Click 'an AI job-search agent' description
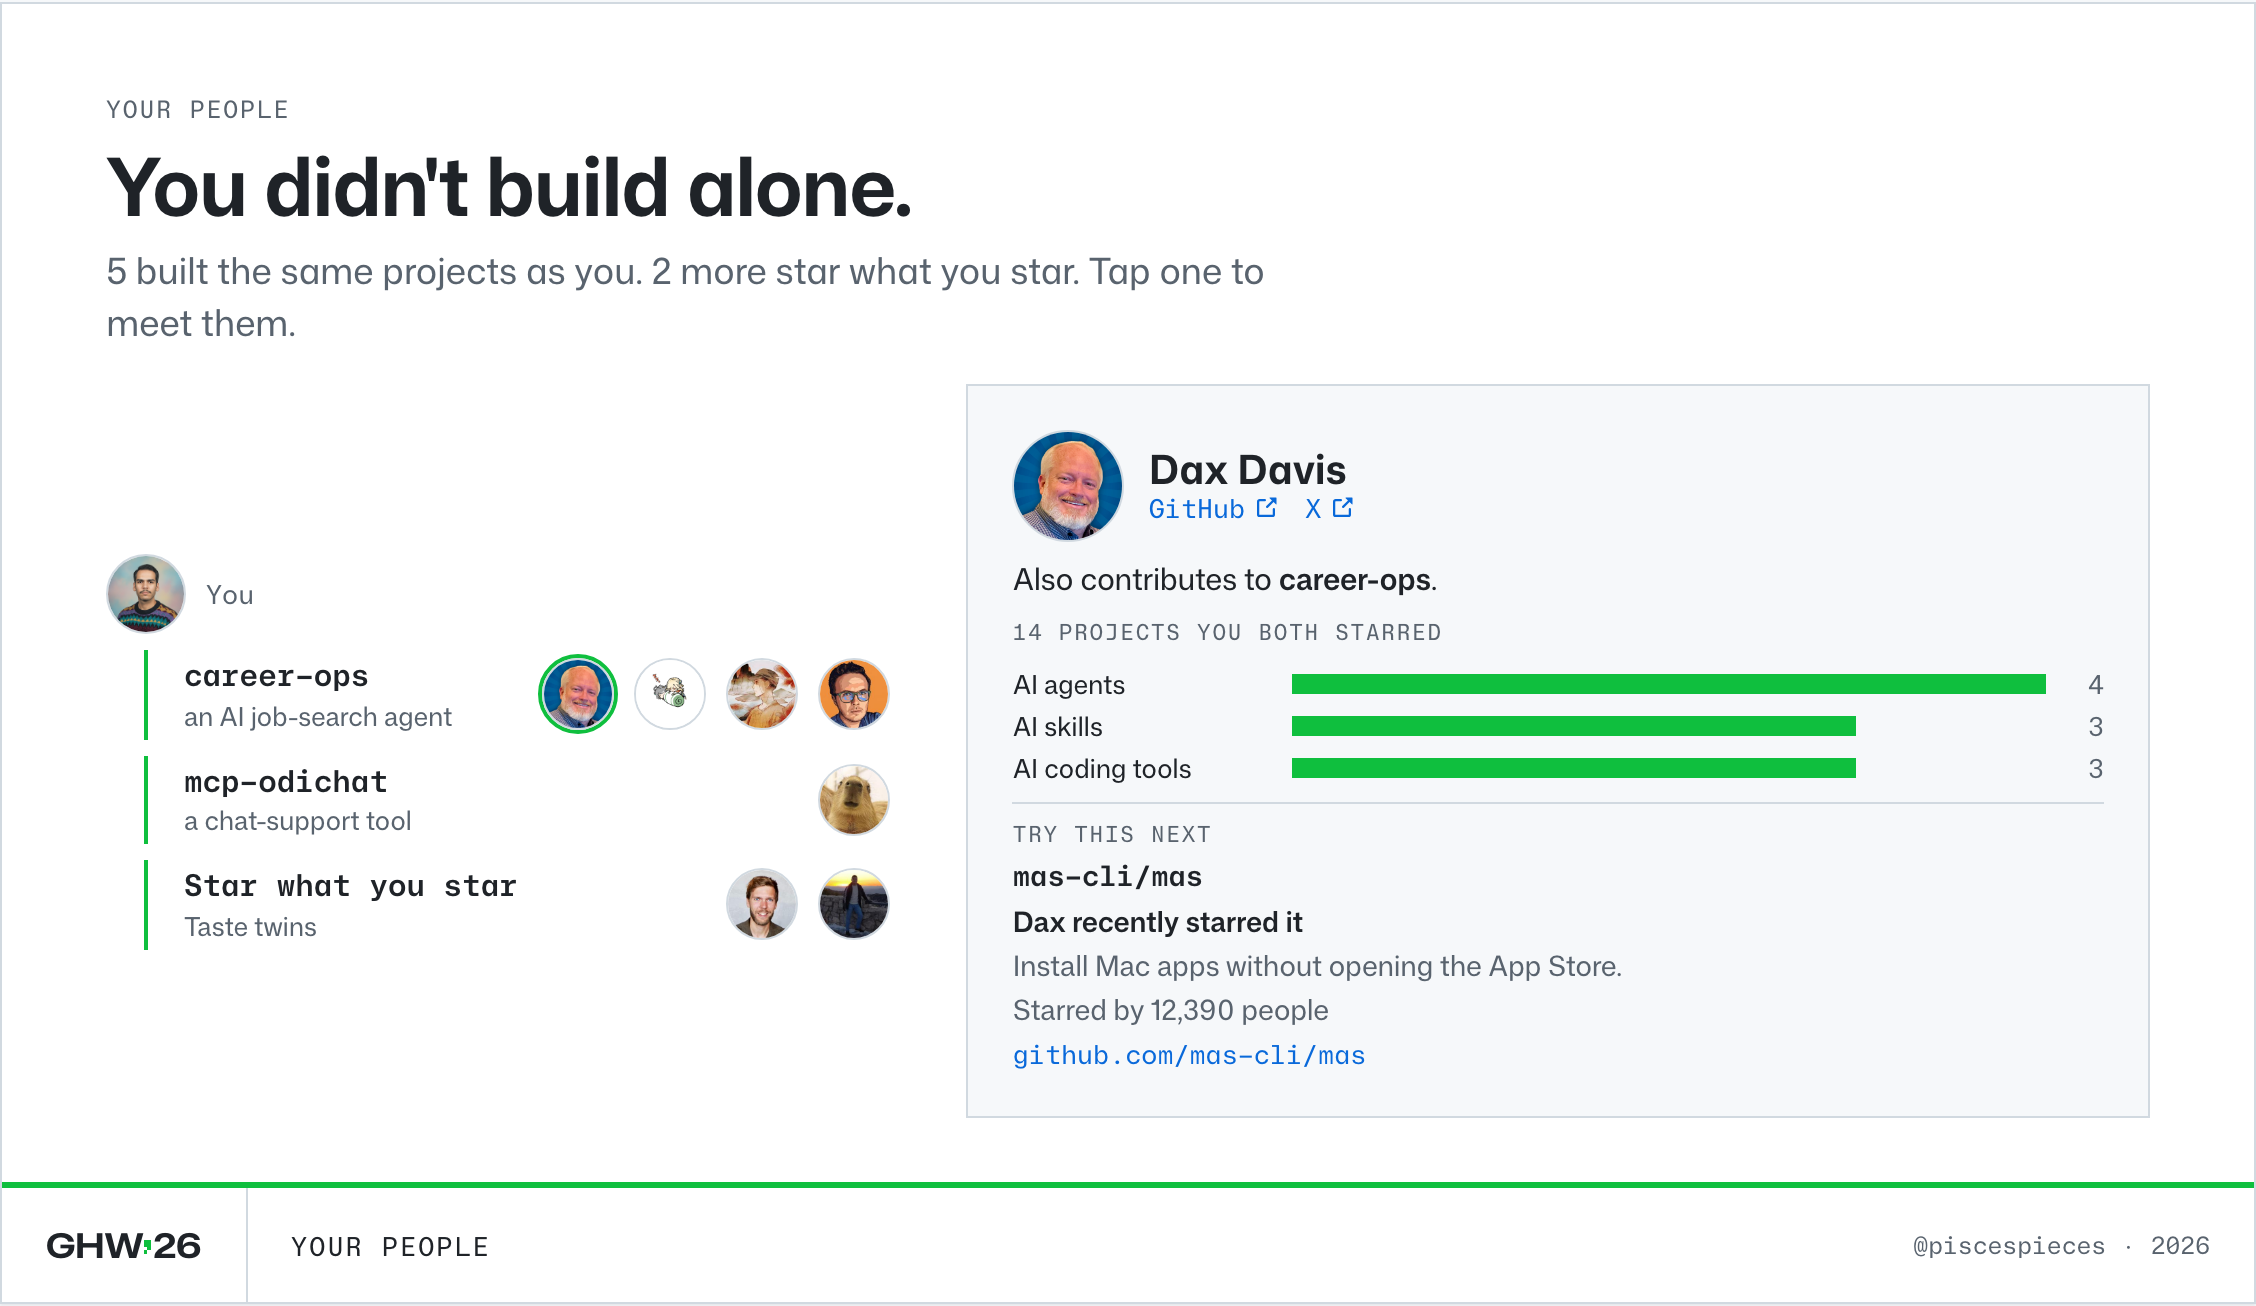Screen dimensions: 2256x1306 [318, 717]
